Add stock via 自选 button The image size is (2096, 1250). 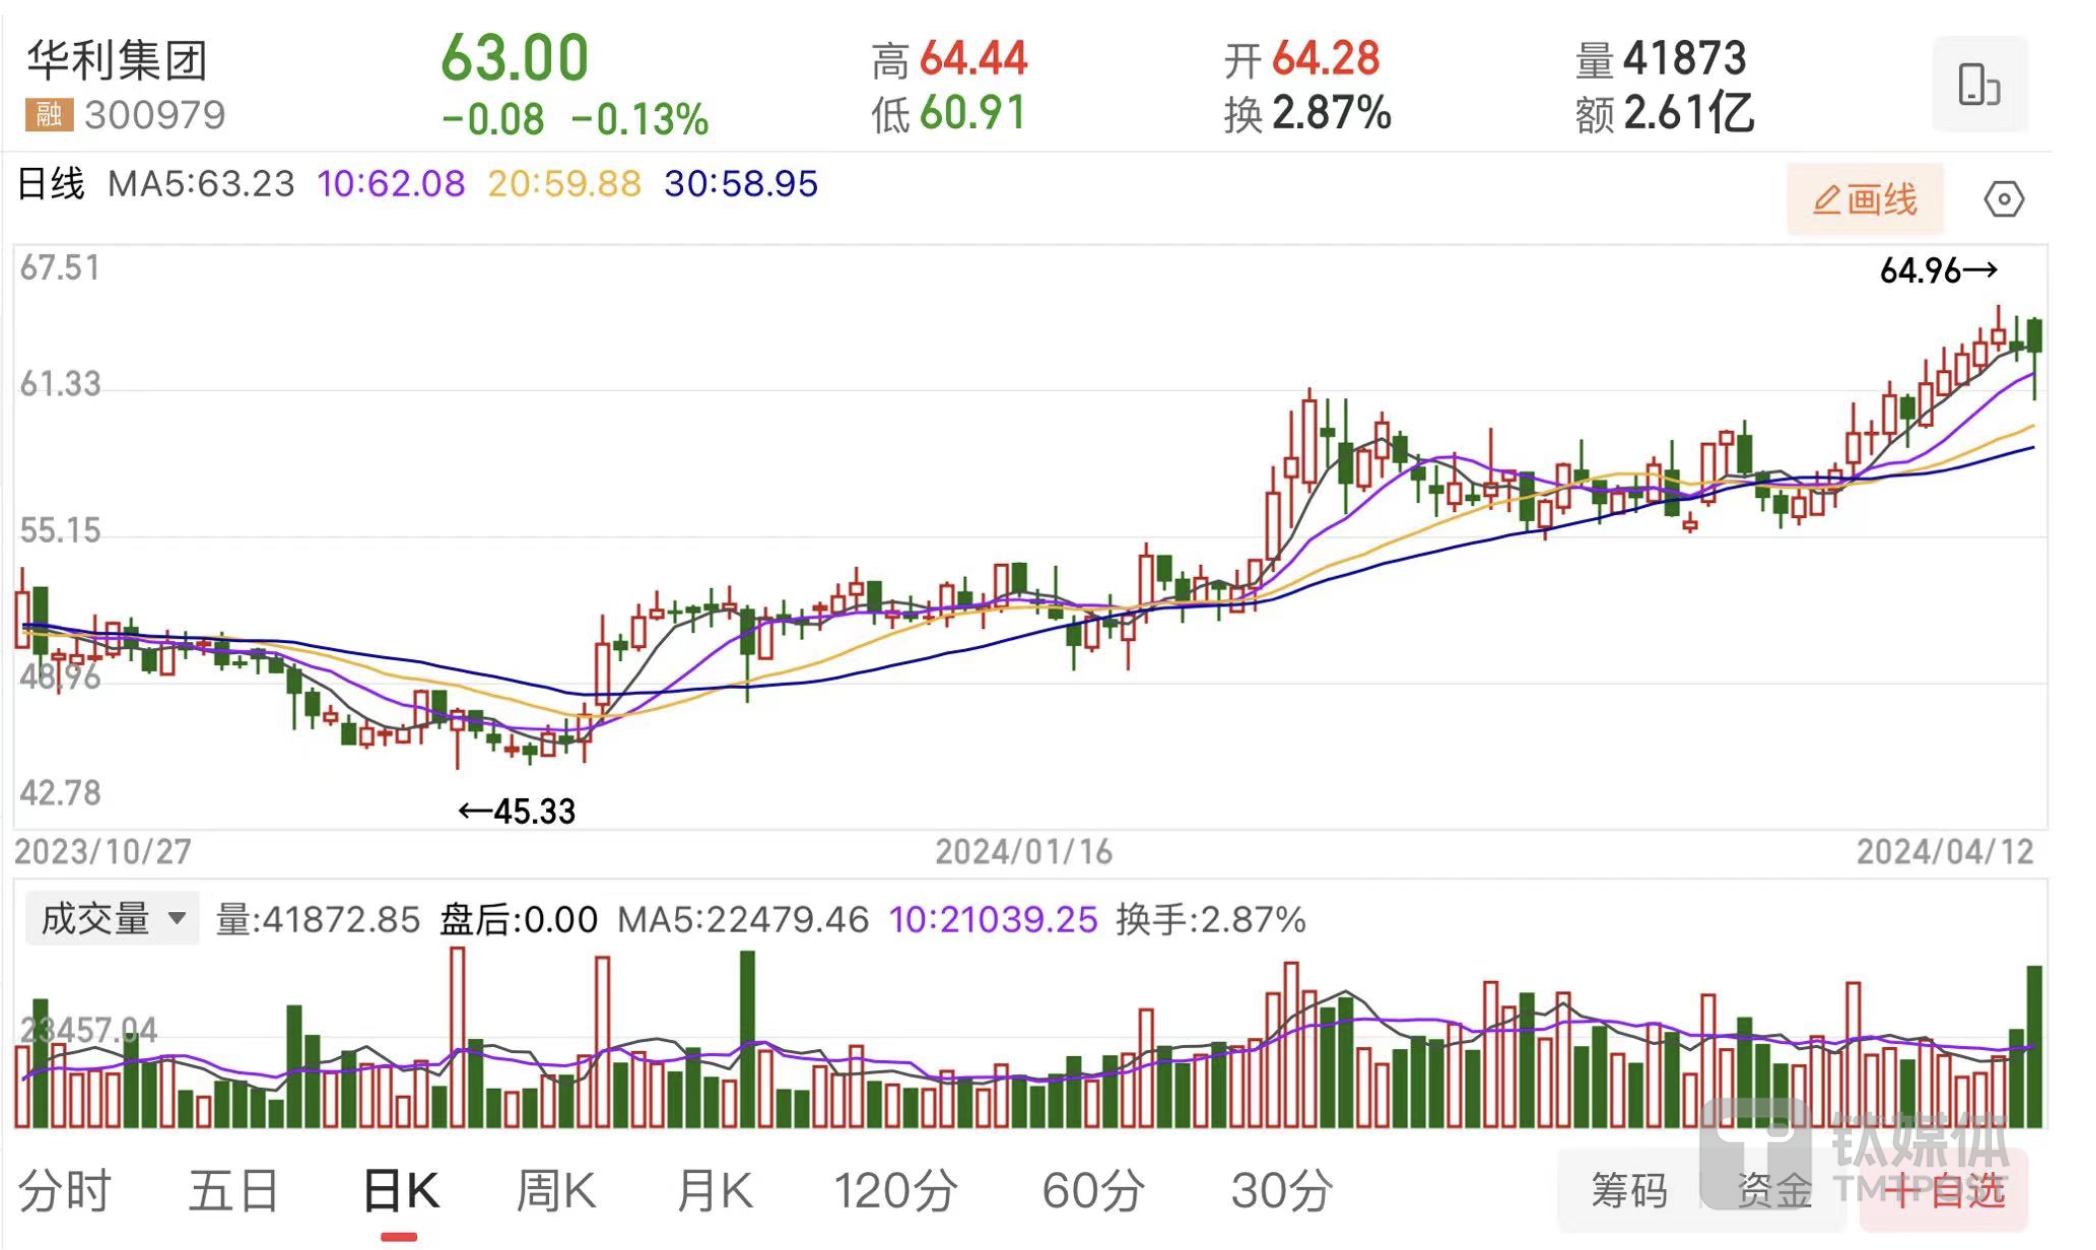point(1945,1191)
